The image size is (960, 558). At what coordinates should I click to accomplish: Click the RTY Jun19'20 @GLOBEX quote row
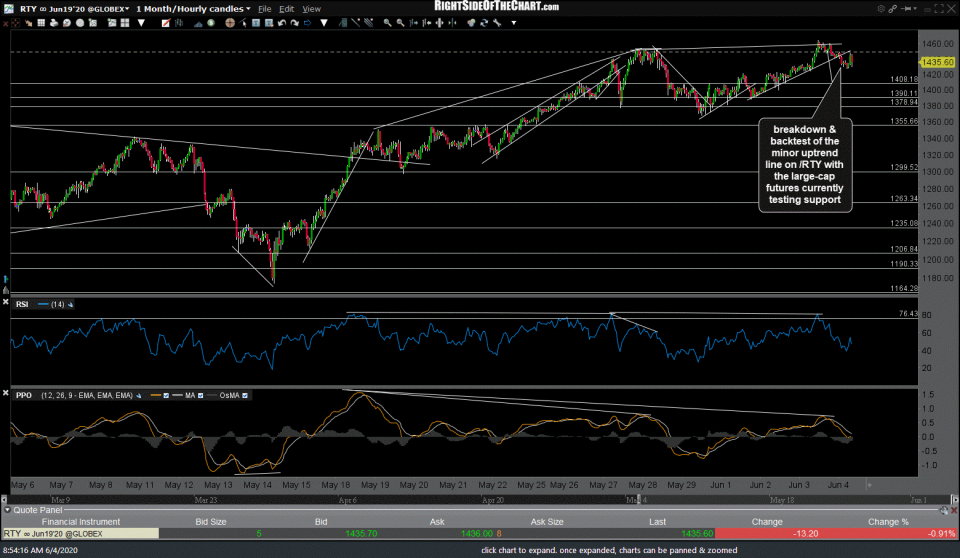click(78, 534)
